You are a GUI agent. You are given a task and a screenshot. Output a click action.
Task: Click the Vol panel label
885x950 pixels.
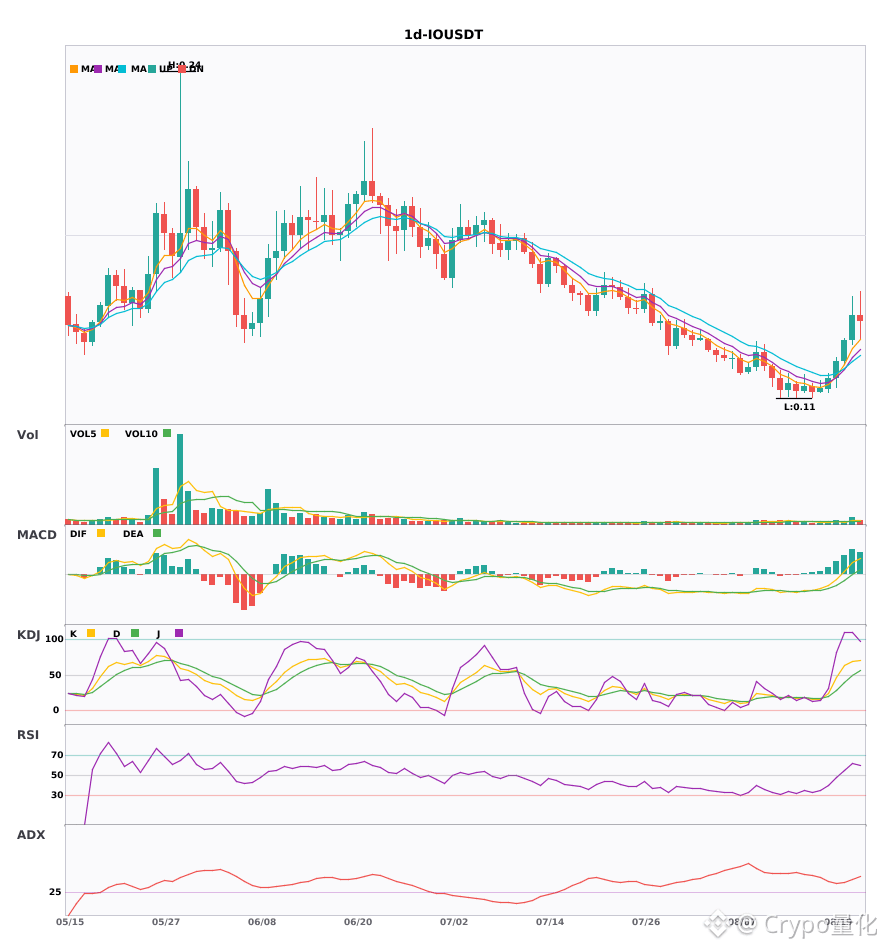click(x=28, y=434)
